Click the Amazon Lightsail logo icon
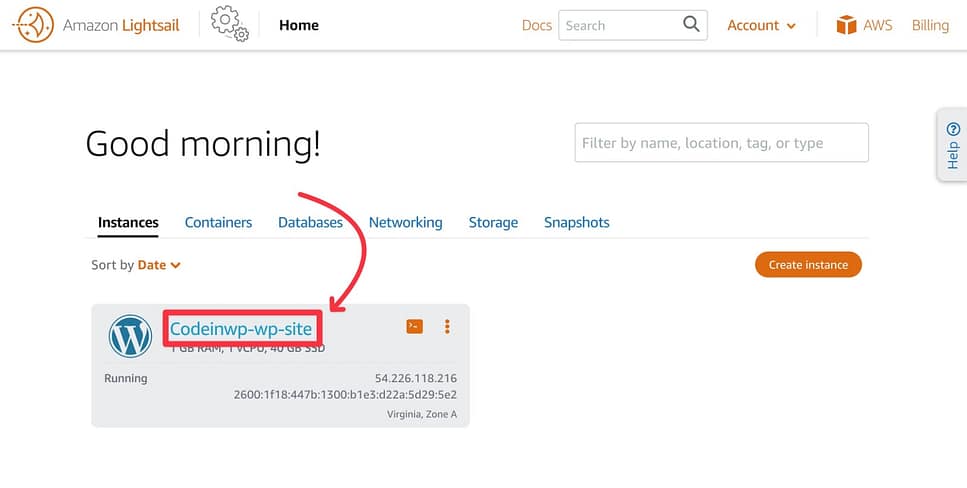 coord(33,25)
